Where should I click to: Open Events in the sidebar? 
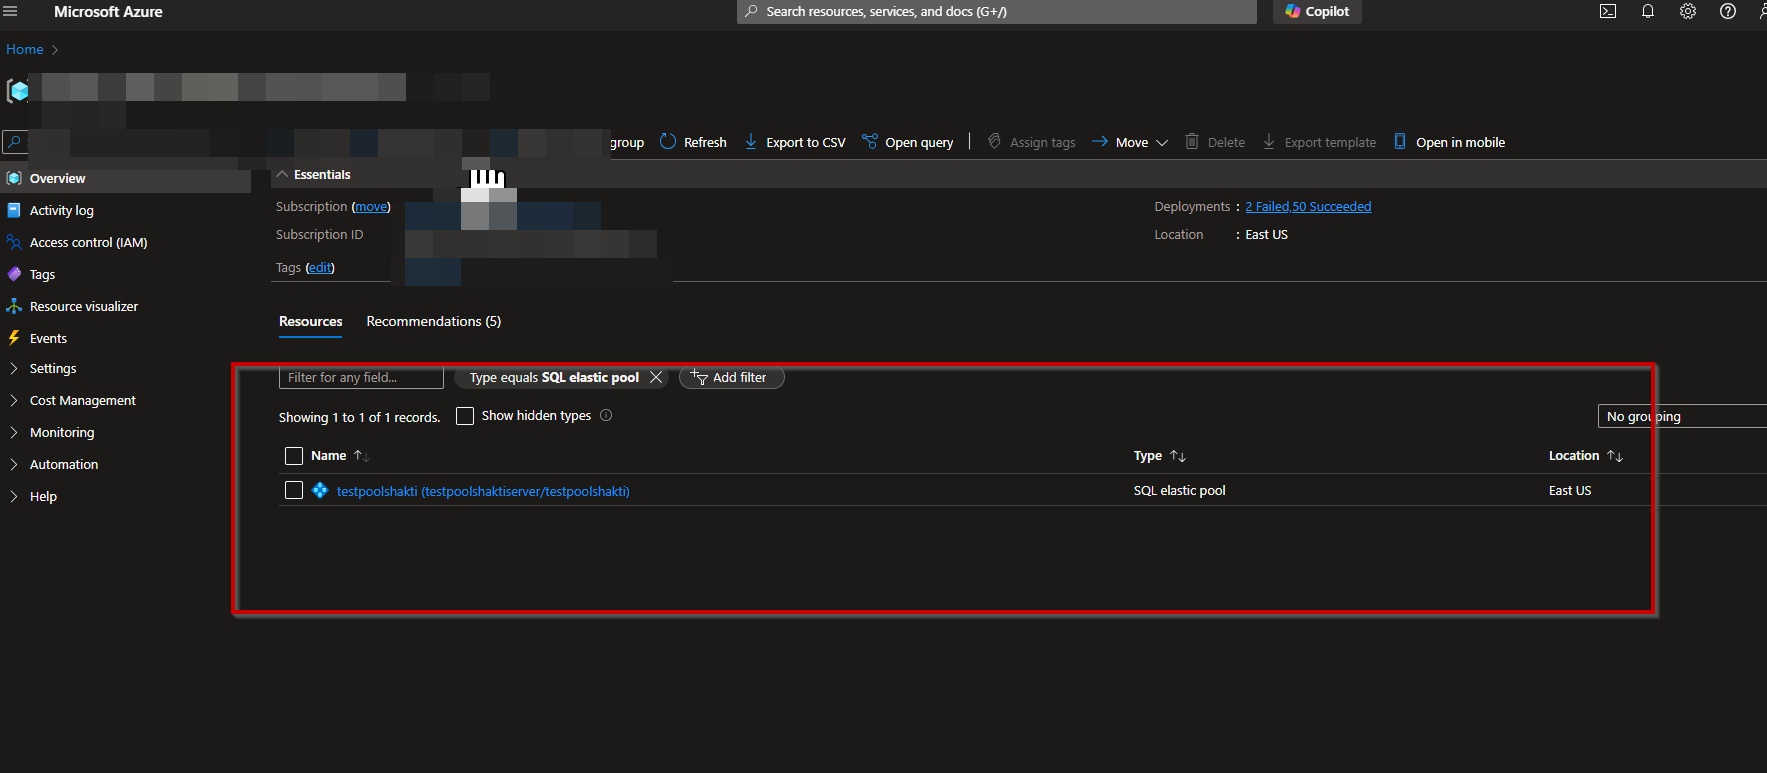click(x=48, y=338)
